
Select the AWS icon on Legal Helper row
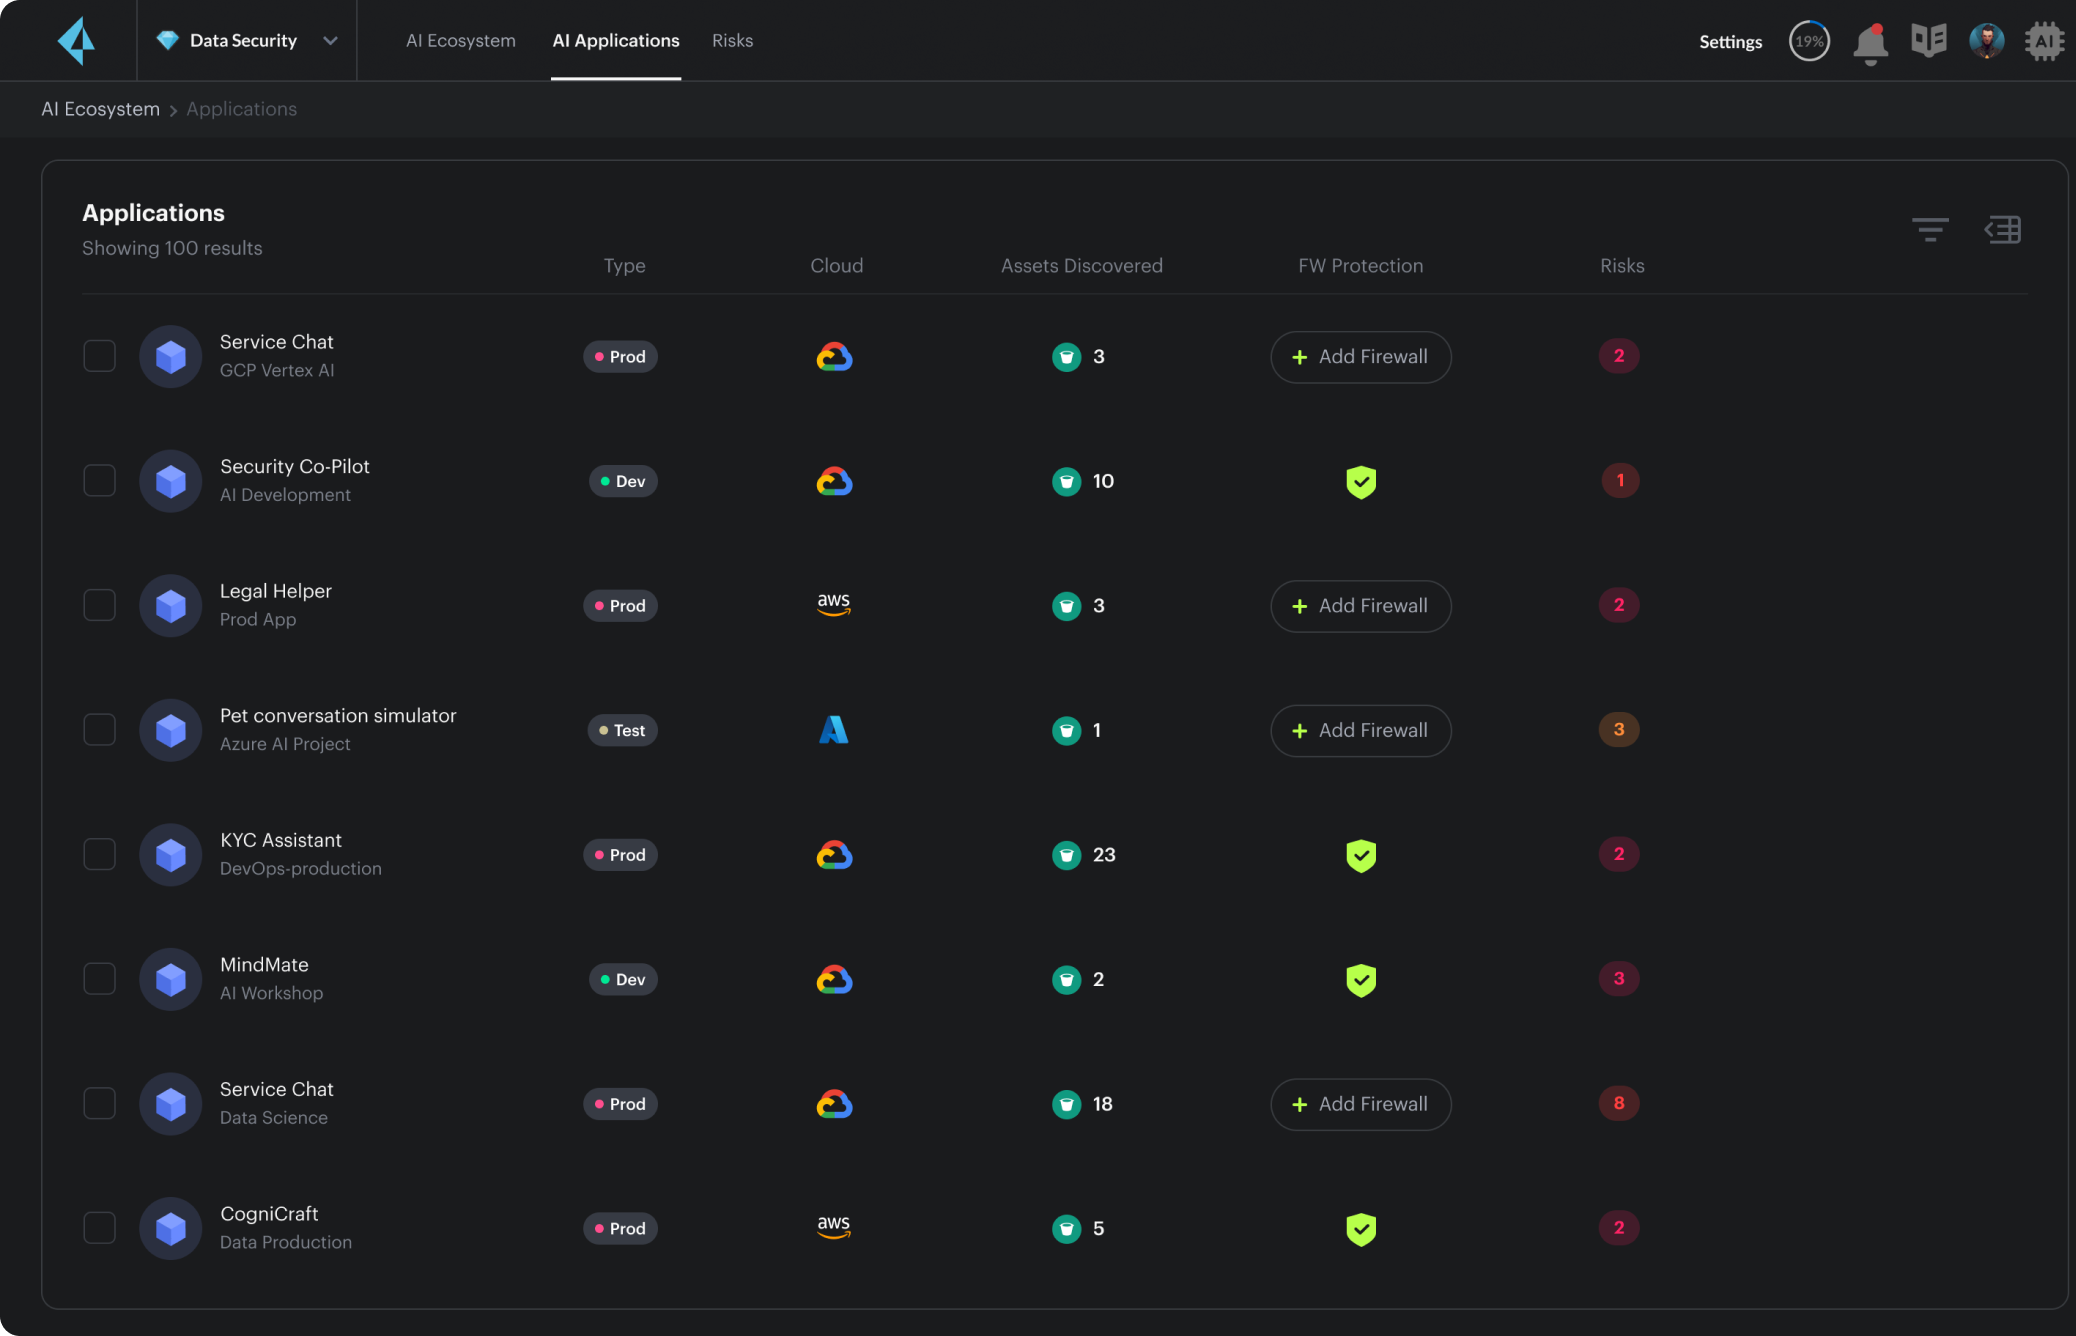[x=834, y=605]
